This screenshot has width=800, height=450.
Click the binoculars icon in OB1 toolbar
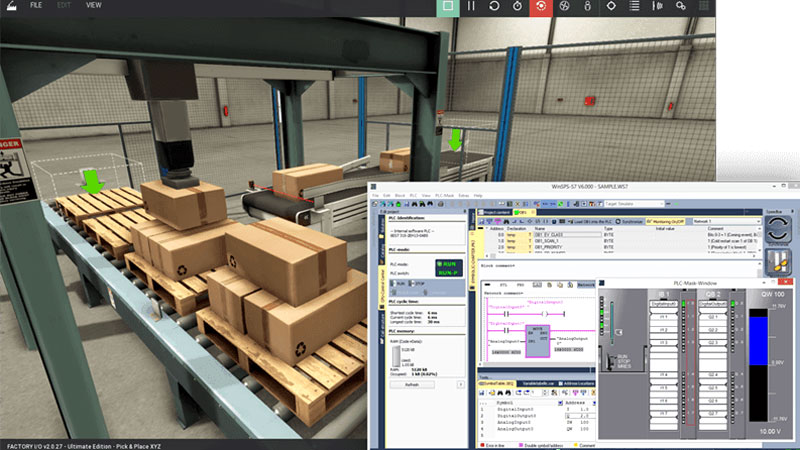pos(506,221)
